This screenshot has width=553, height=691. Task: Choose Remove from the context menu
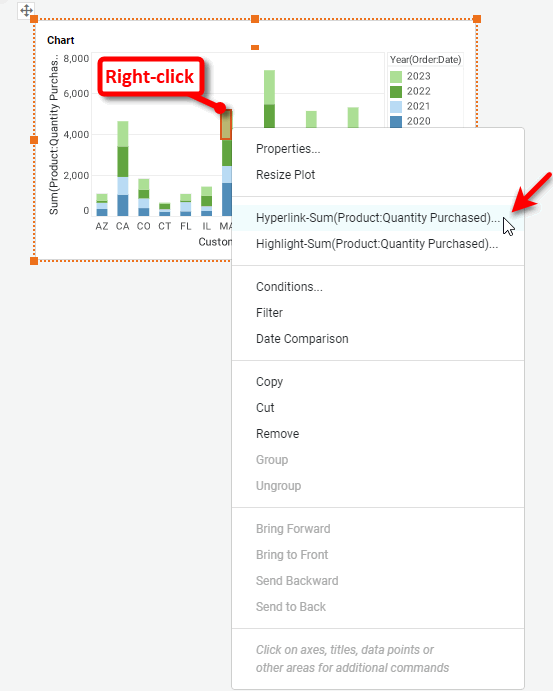click(277, 434)
